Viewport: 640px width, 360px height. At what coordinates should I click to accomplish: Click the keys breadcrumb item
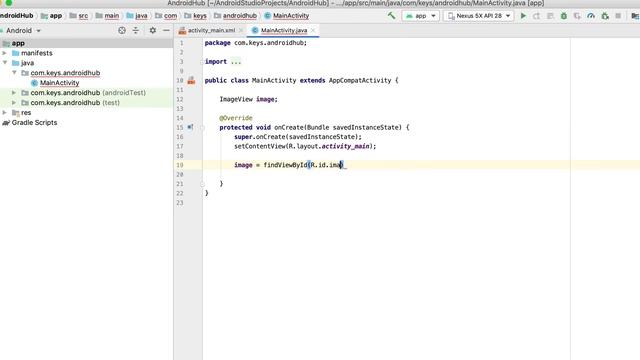pos(195,16)
